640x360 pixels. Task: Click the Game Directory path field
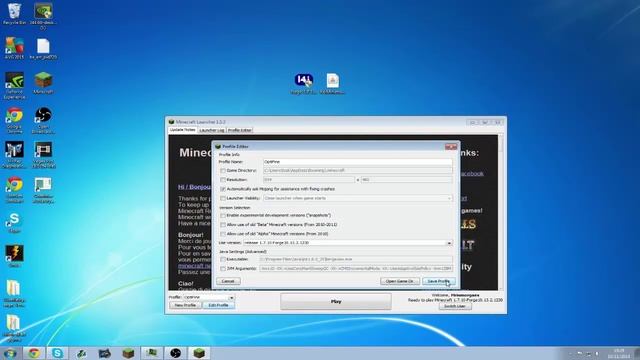coord(358,171)
